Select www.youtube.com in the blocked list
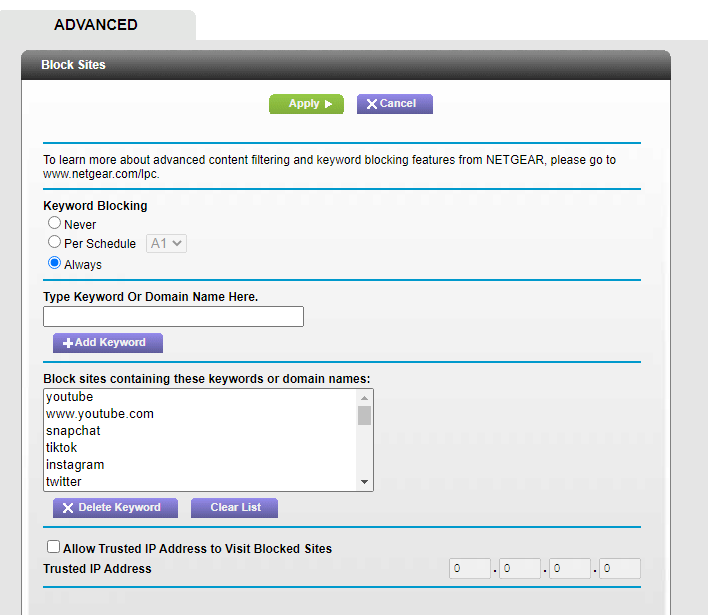 [x=100, y=414]
